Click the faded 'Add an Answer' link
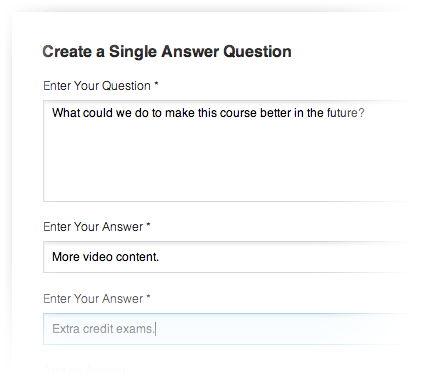 [x=85, y=369]
